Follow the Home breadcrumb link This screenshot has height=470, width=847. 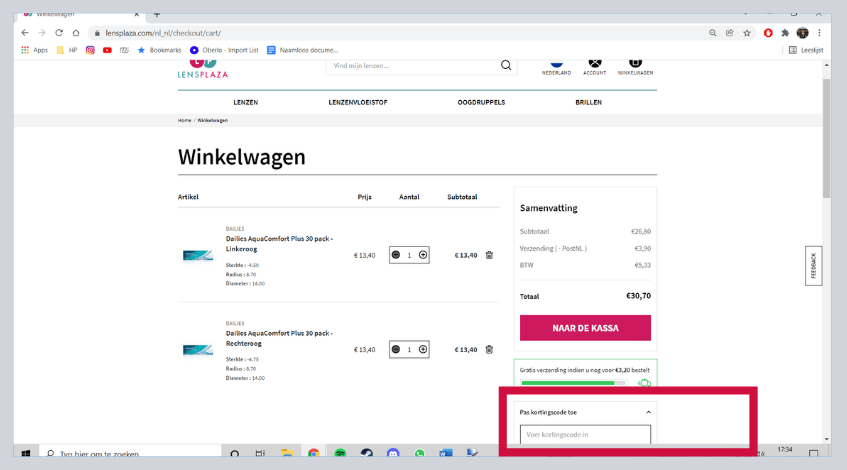point(185,120)
